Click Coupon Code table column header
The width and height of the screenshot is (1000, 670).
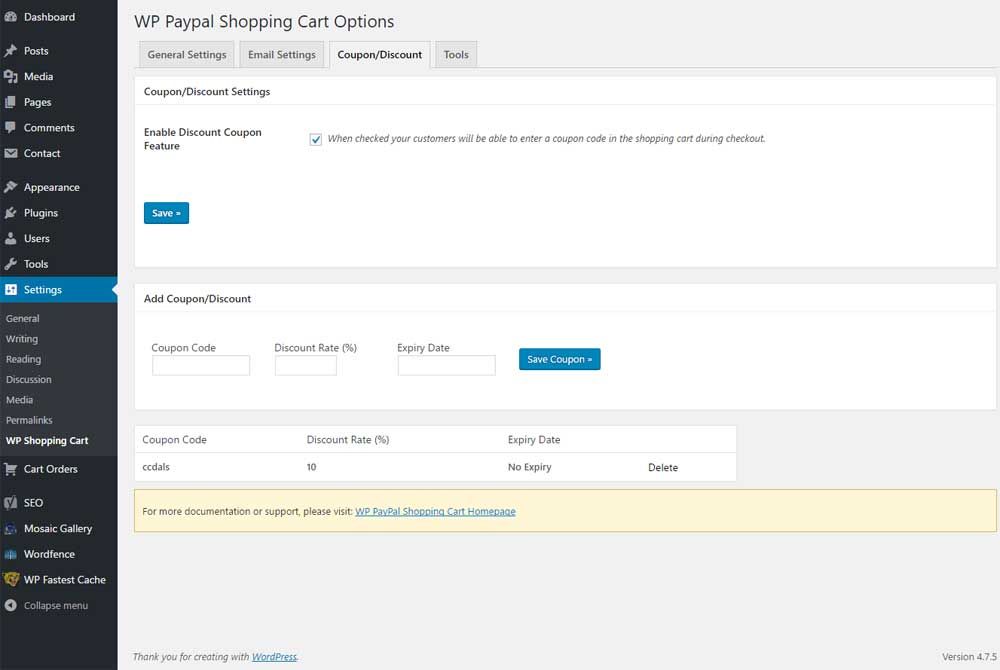174,439
